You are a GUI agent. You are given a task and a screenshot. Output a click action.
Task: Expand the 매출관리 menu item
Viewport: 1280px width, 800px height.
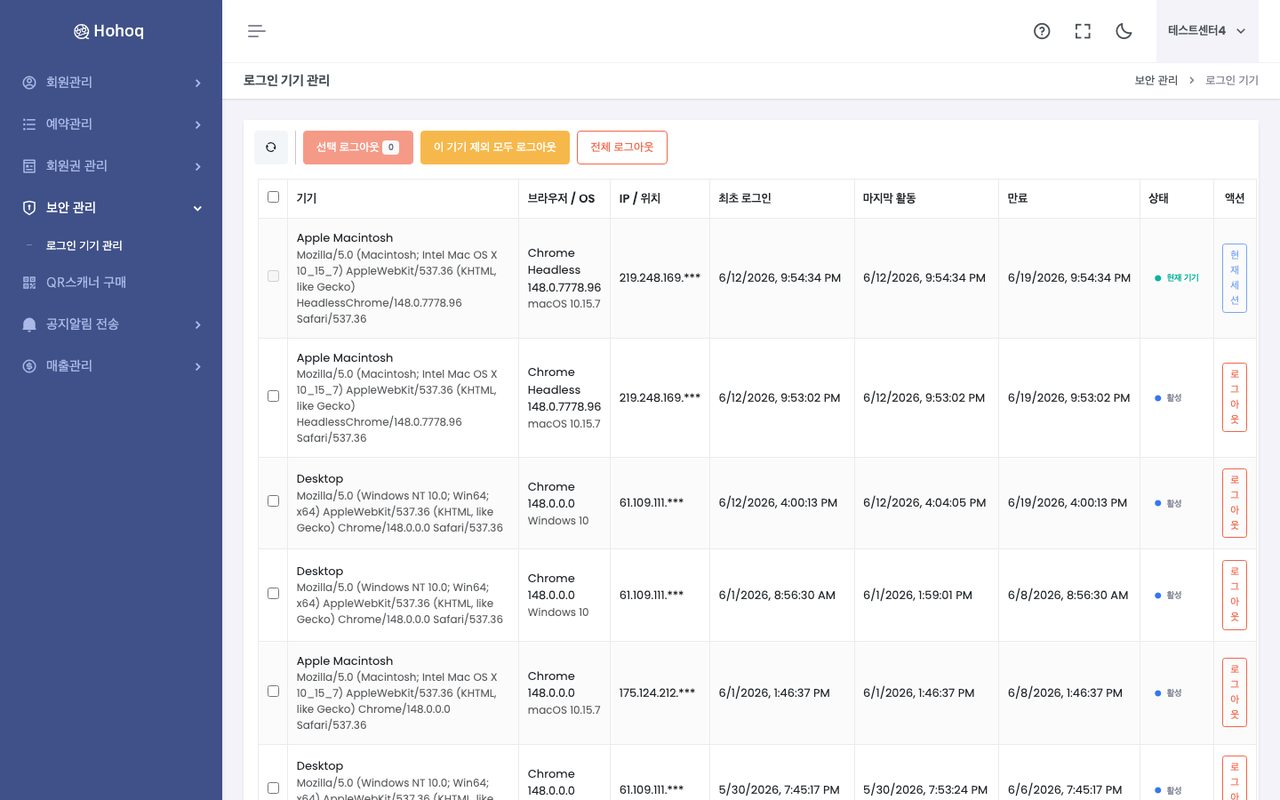(111, 366)
